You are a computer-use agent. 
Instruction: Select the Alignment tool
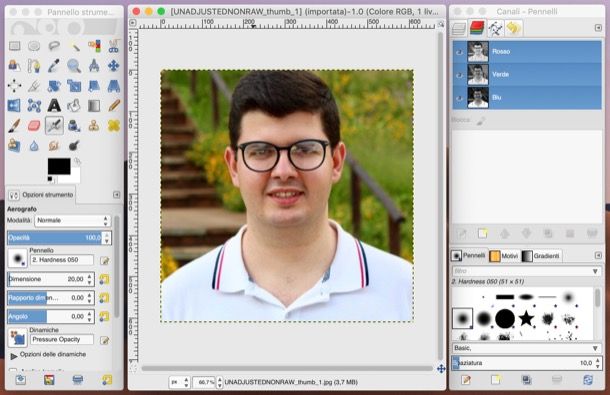(x=14, y=86)
